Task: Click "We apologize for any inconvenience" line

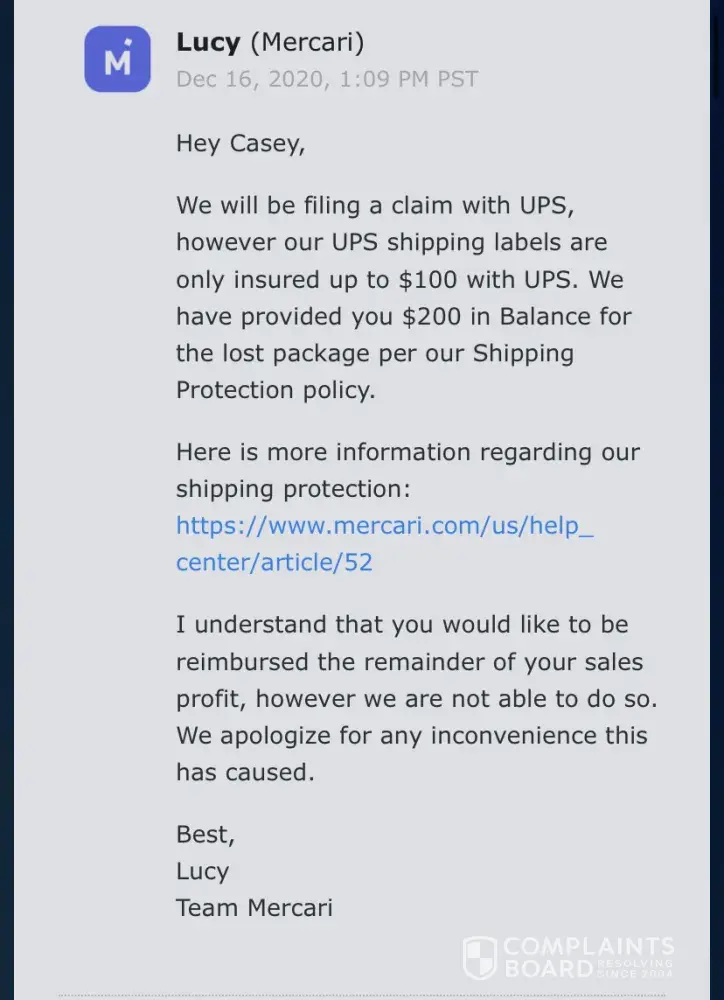Action: pyautogui.click(x=412, y=735)
